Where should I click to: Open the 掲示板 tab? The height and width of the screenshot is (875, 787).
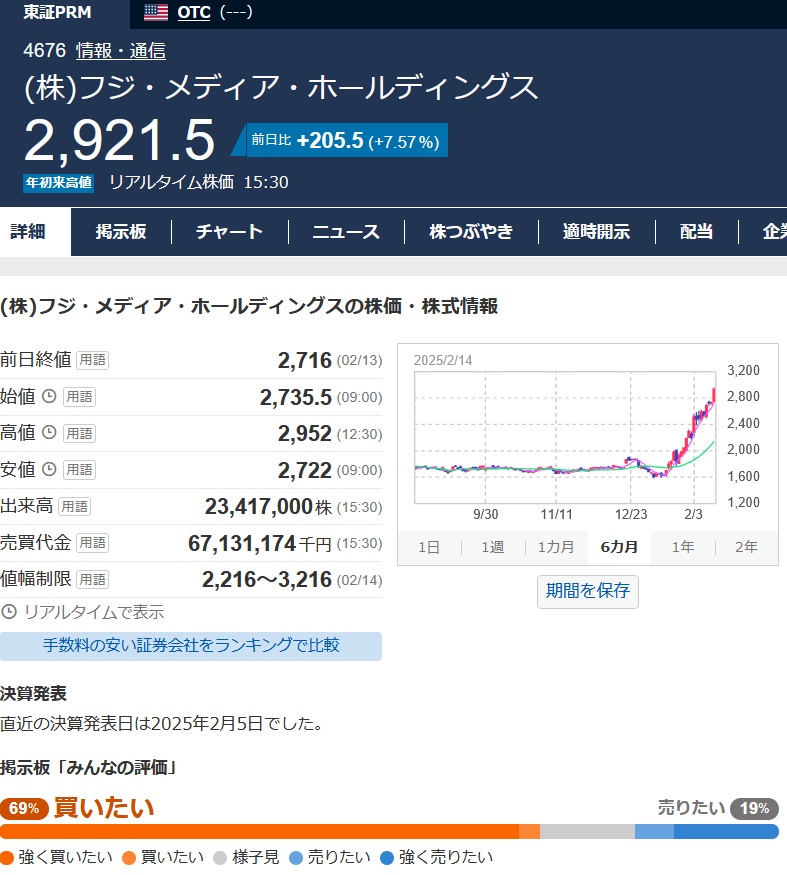point(121,232)
